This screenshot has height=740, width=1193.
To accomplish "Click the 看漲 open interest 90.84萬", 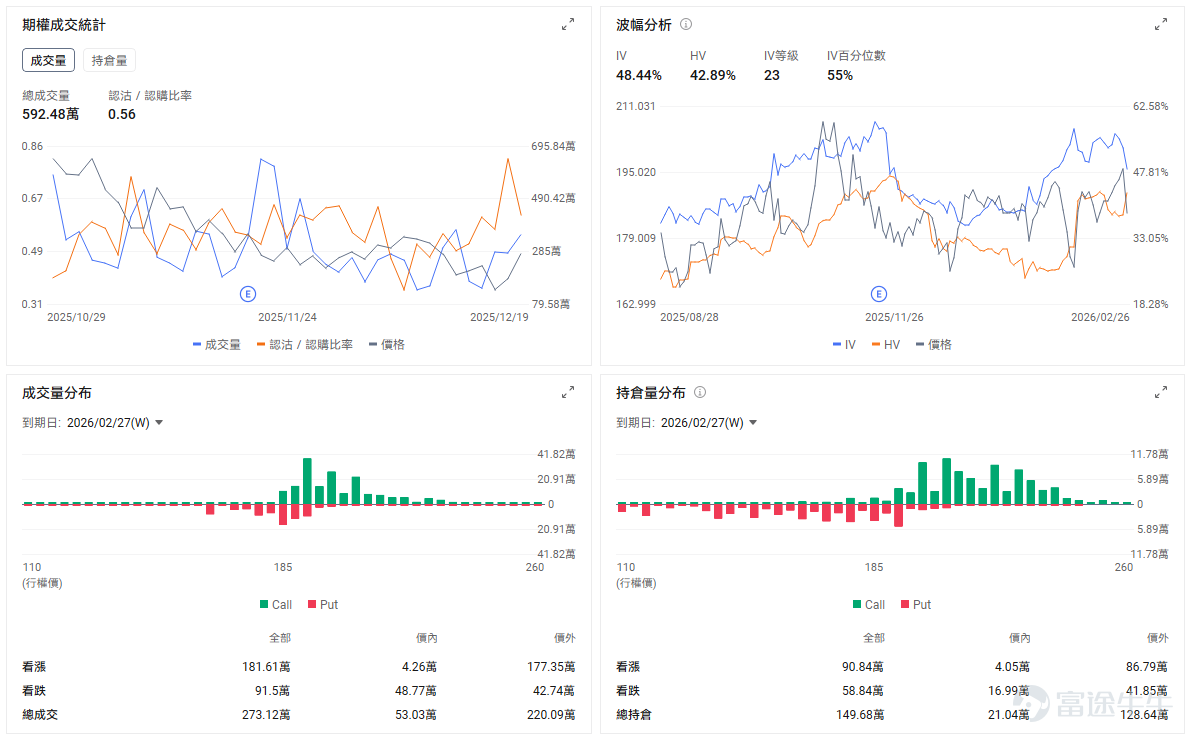I will coord(863,667).
